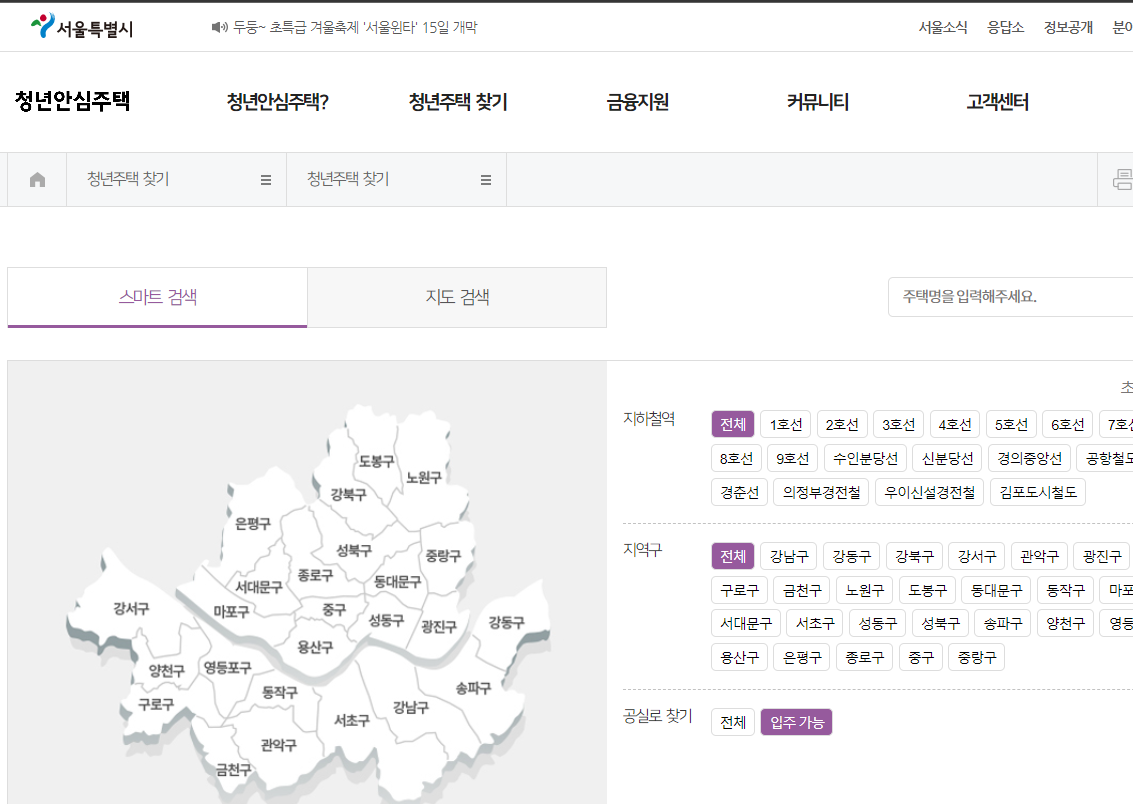
Task: Select the 경춘선 filter
Action: tap(739, 492)
